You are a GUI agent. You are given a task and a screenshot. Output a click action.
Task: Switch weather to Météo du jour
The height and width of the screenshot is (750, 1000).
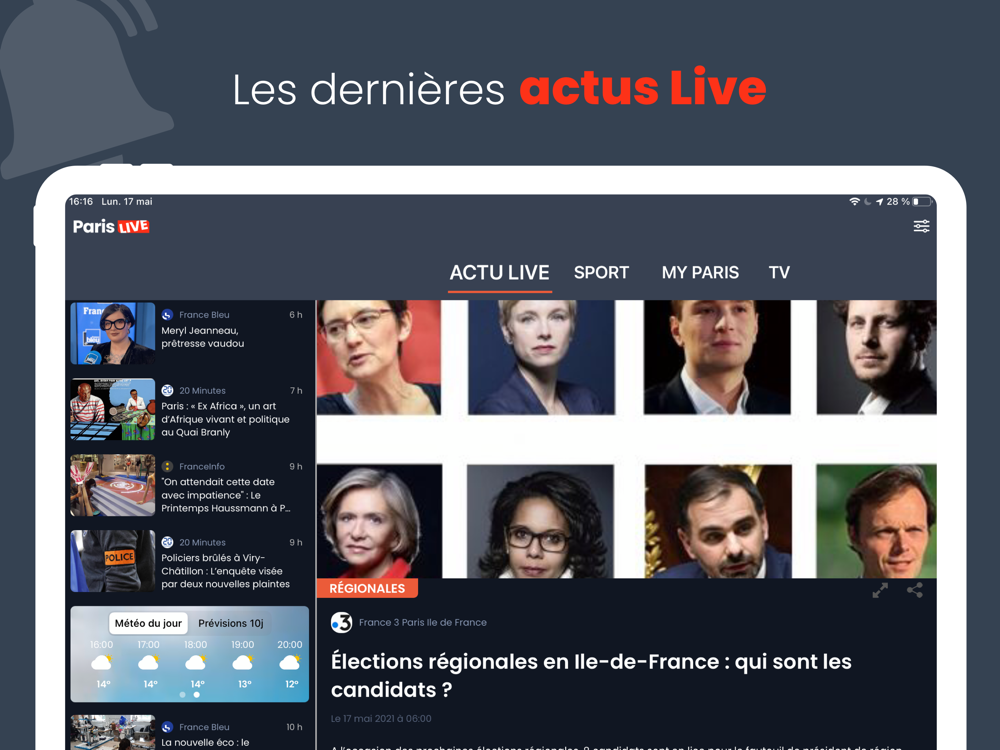(148, 623)
